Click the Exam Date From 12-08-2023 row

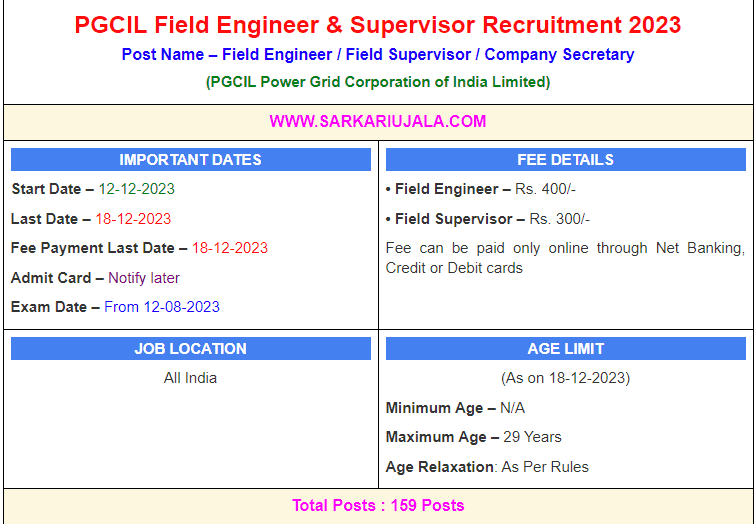pyautogui.click(x=115, y=307)
